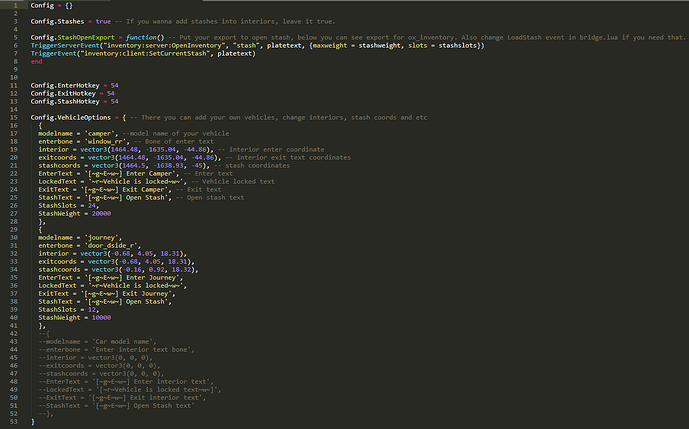Click the 'StashText' key on line 38

click(55, 302)
